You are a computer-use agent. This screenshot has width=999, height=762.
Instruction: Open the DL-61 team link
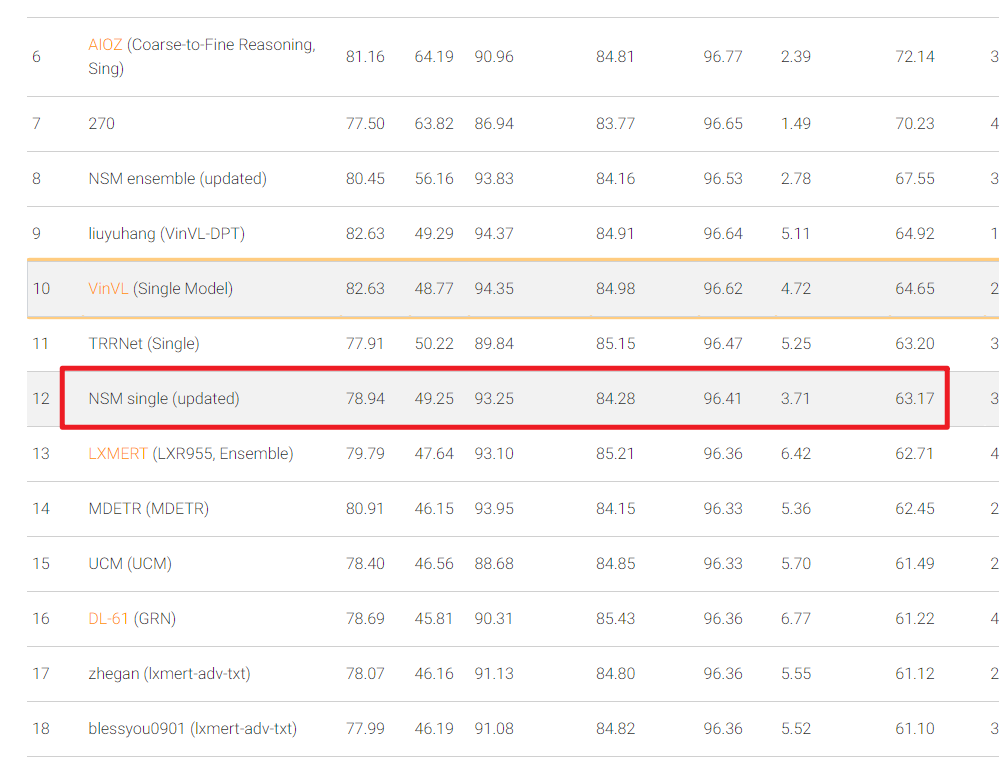point(108,618)
